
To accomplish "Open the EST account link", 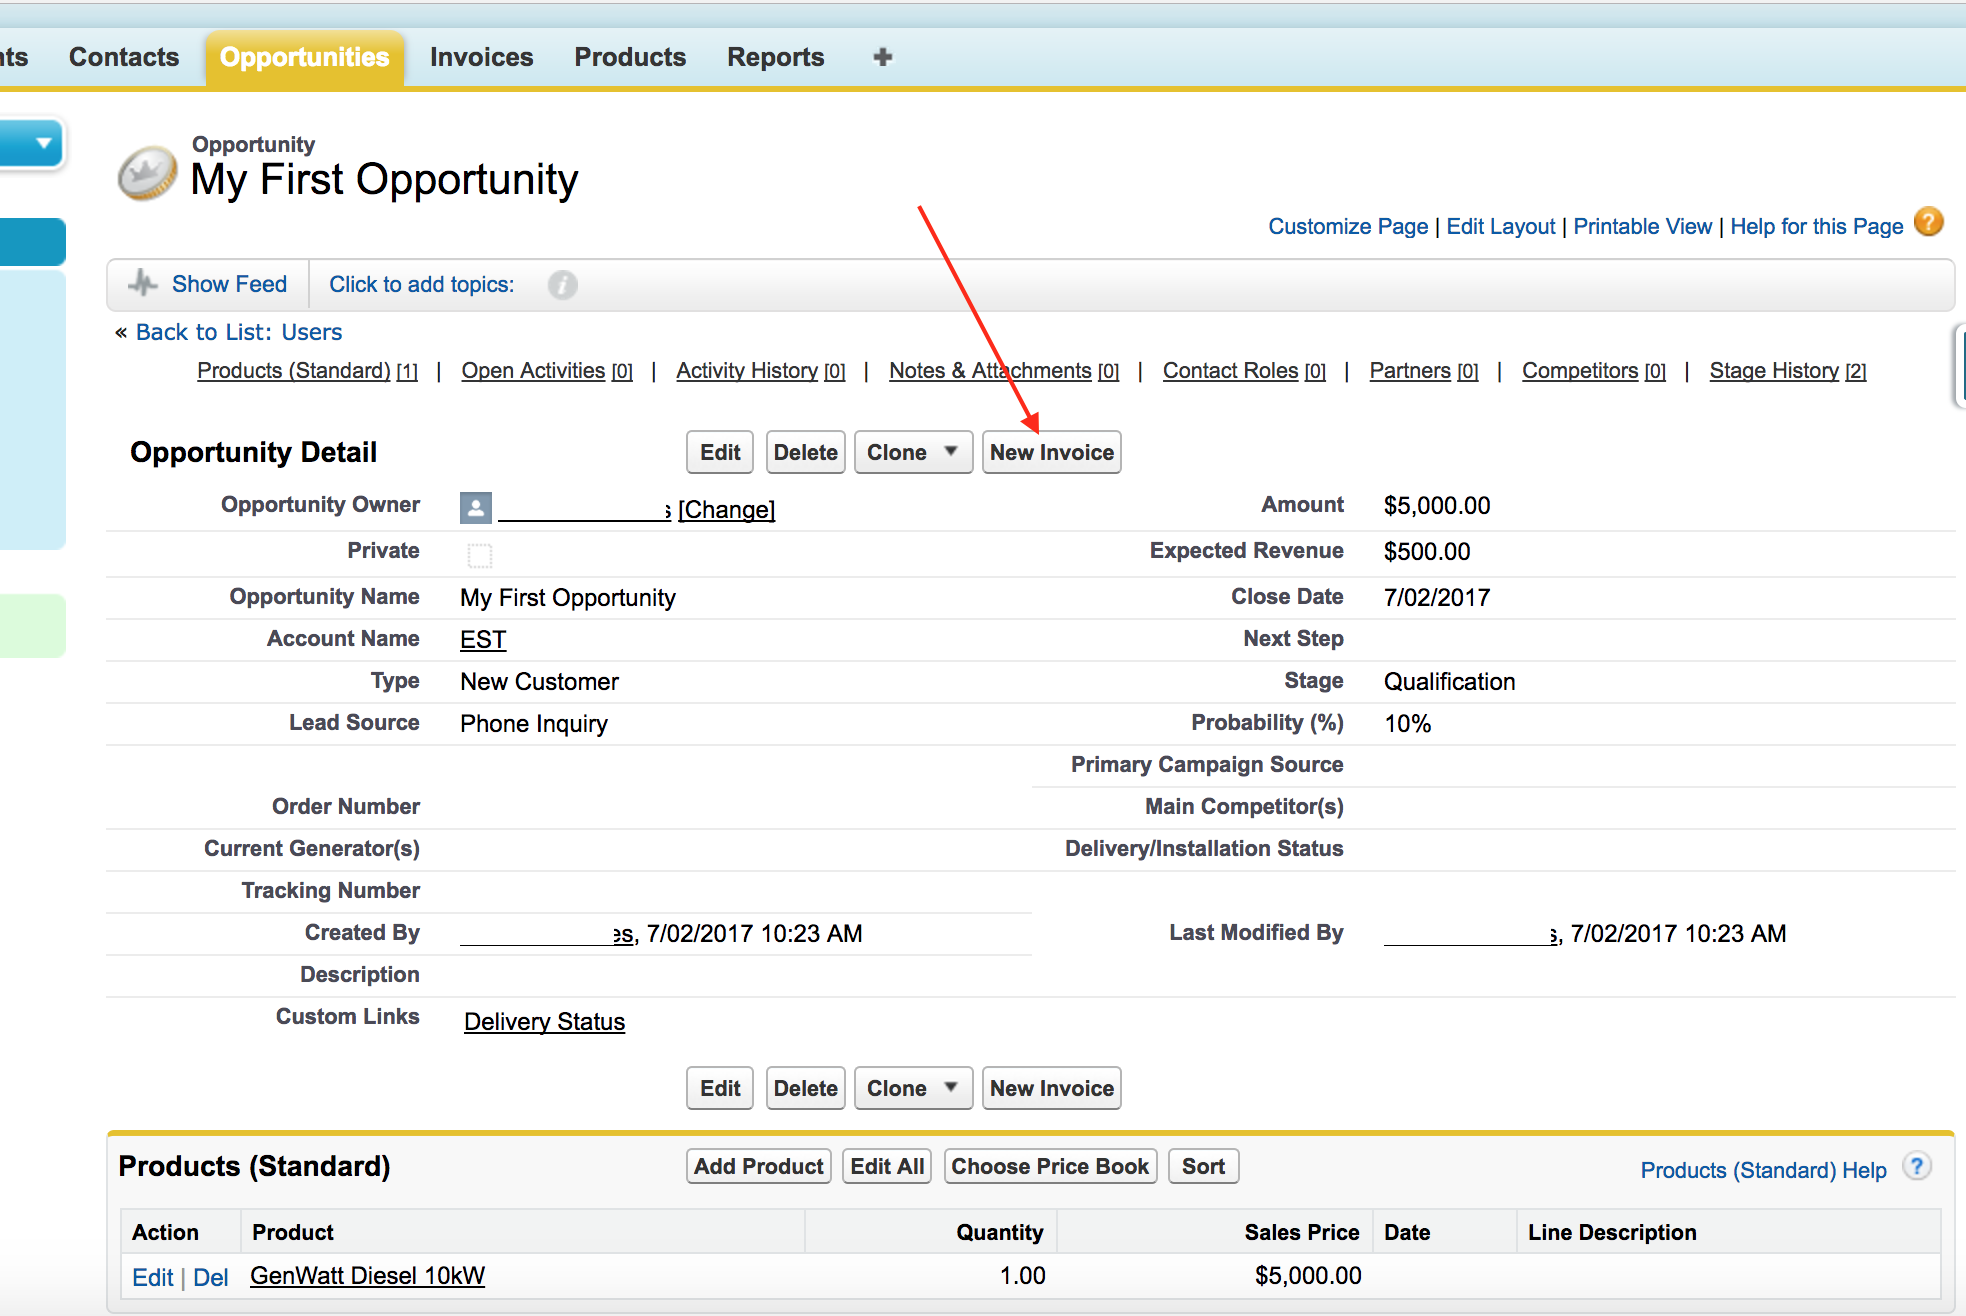I will (x=483, y=639).
